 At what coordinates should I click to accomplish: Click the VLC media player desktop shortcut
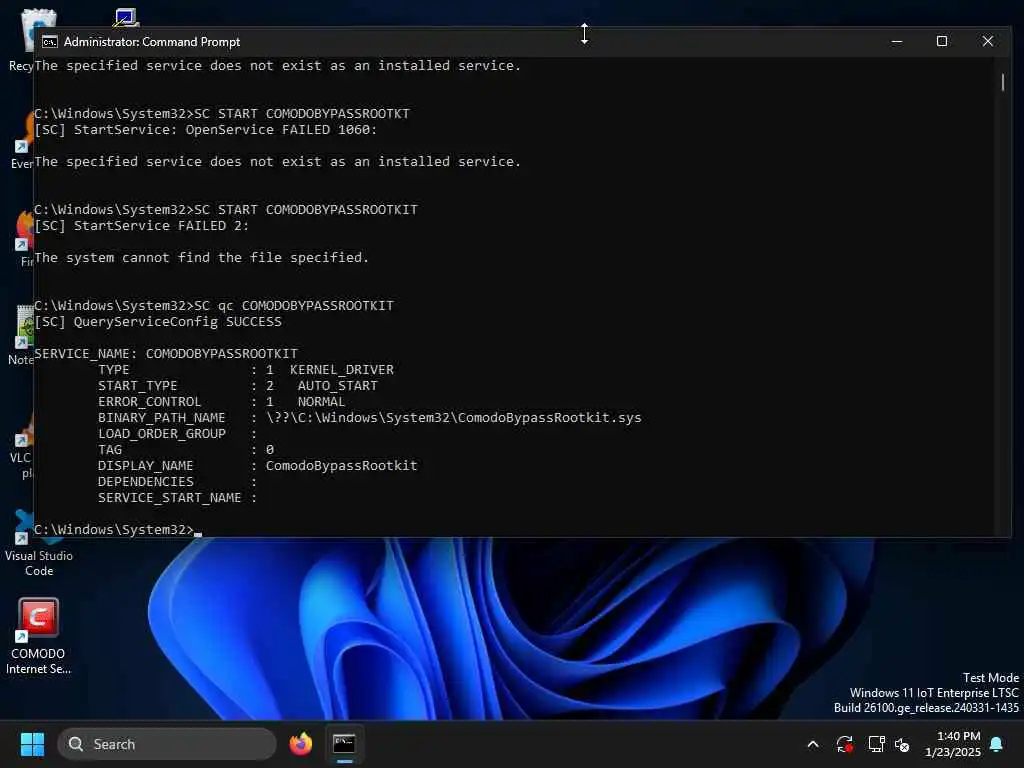coord(21,447)
